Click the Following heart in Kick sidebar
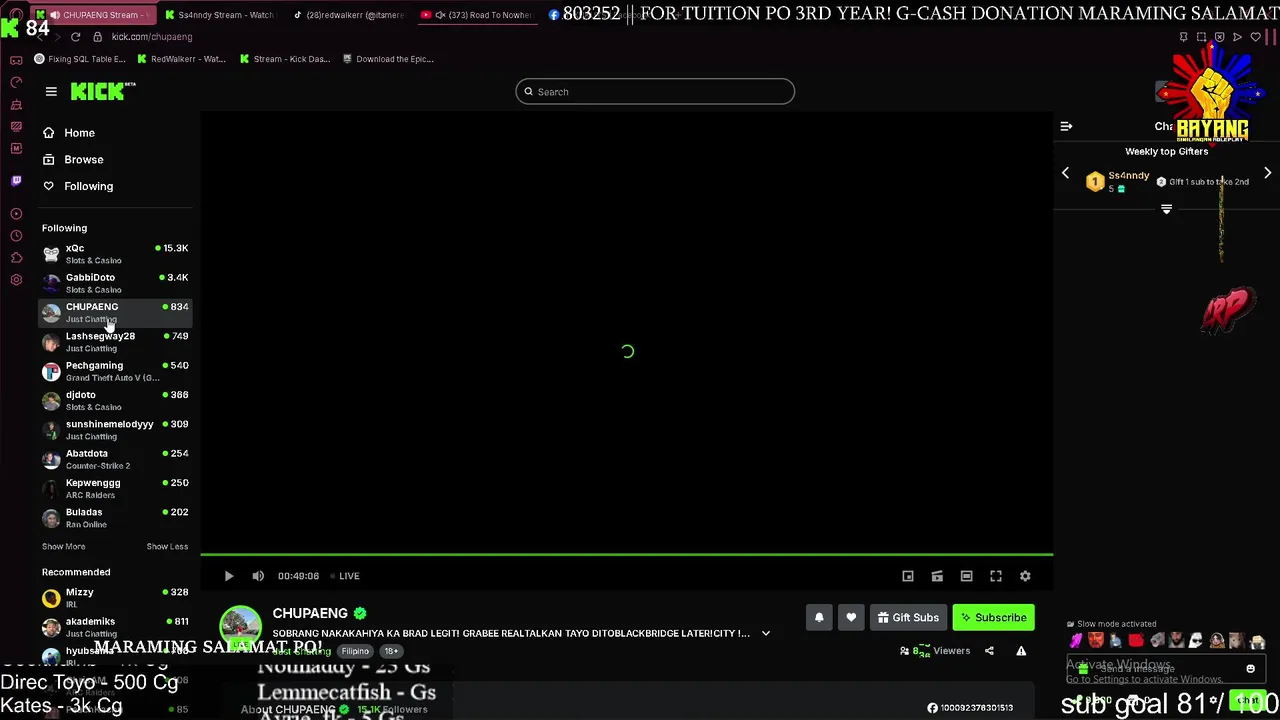The width and height of the screenshot is (1280, 720). [x=48, y=186]
